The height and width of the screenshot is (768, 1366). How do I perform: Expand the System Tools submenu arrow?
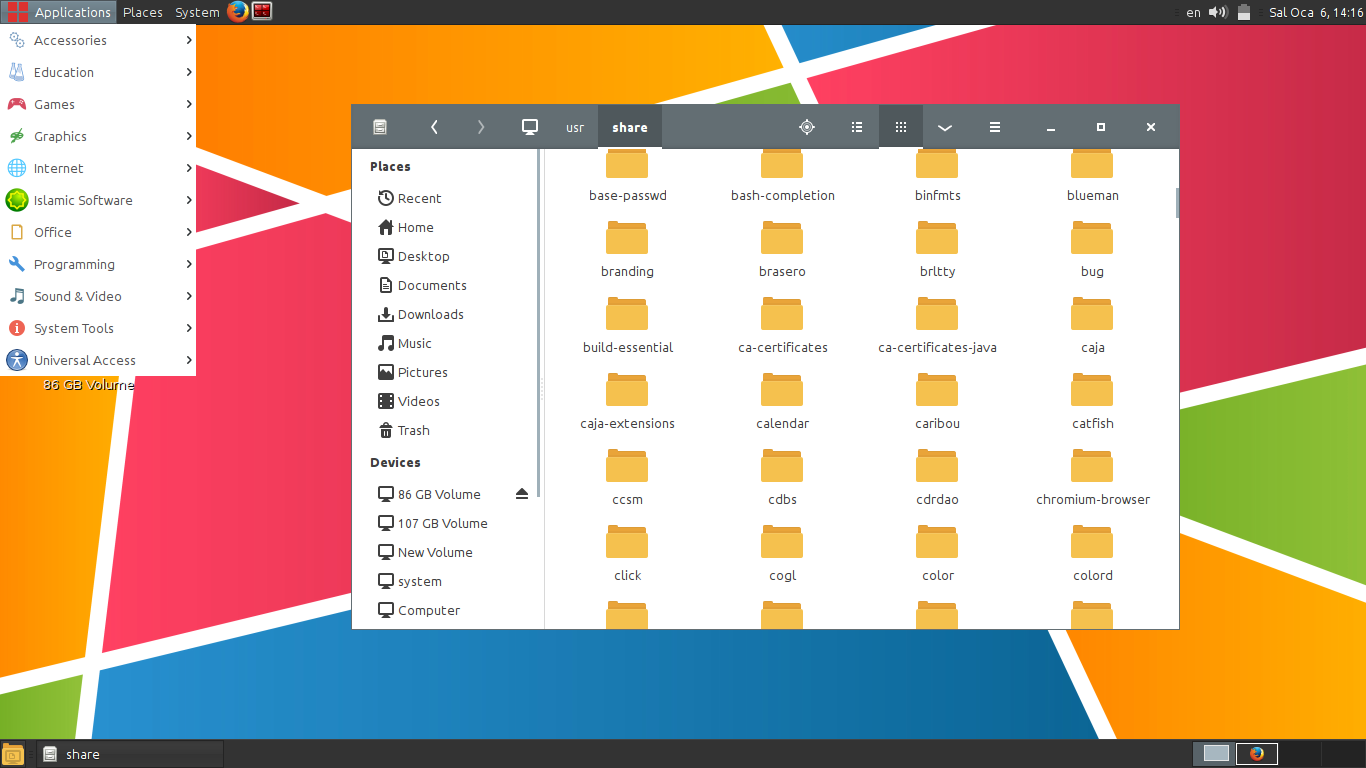coord(189,328)
